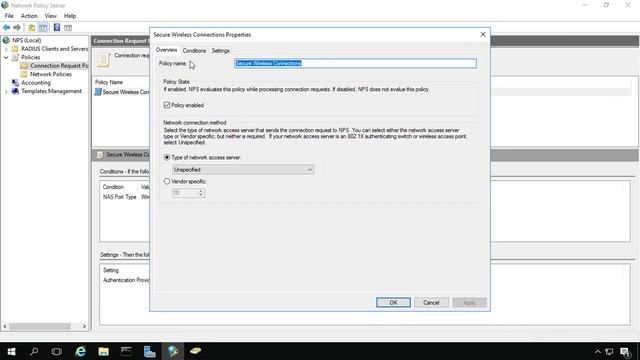Click the Policy Name column header
Image resolution: width=640 pixels, height=360 pixels.
(x=109, y=82)
